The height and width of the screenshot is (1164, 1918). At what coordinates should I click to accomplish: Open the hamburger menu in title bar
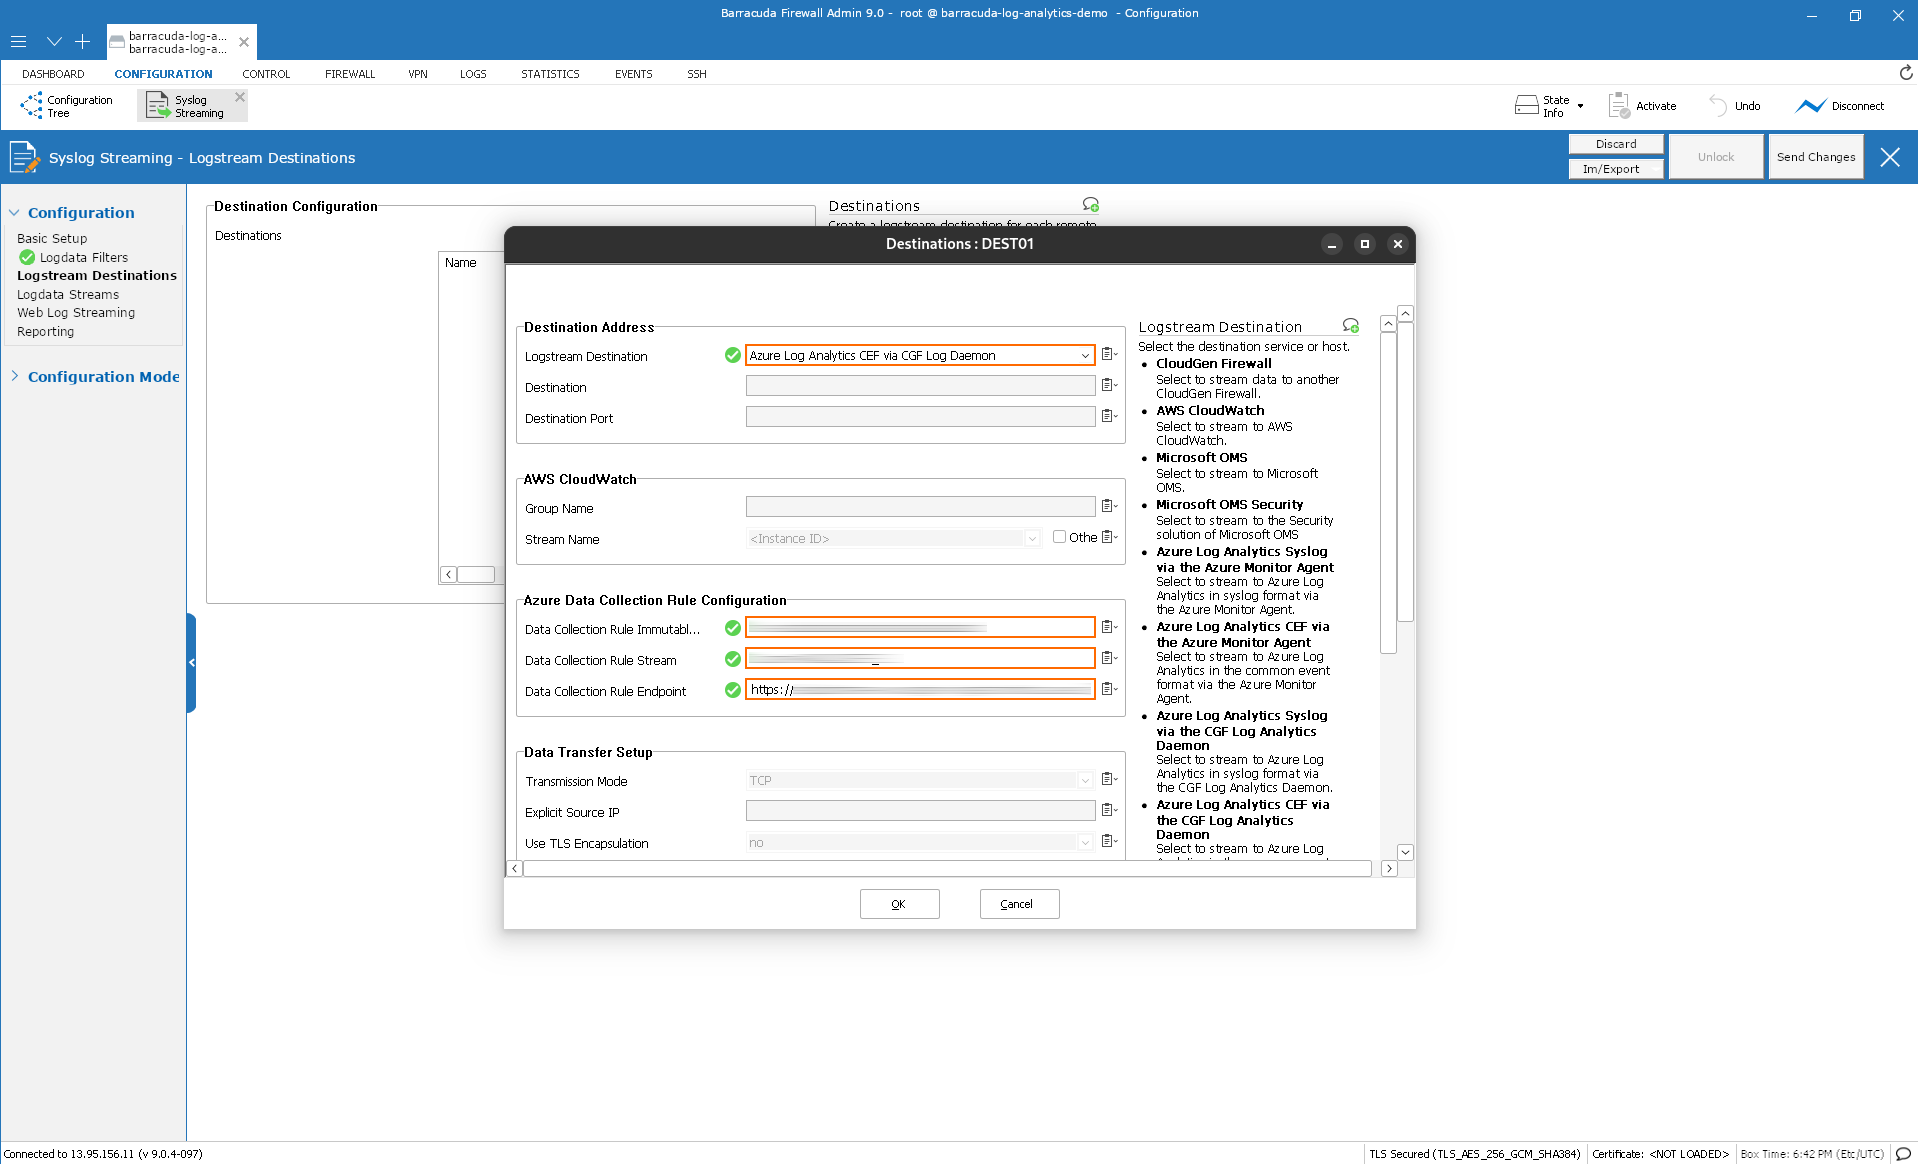(18, 41)
